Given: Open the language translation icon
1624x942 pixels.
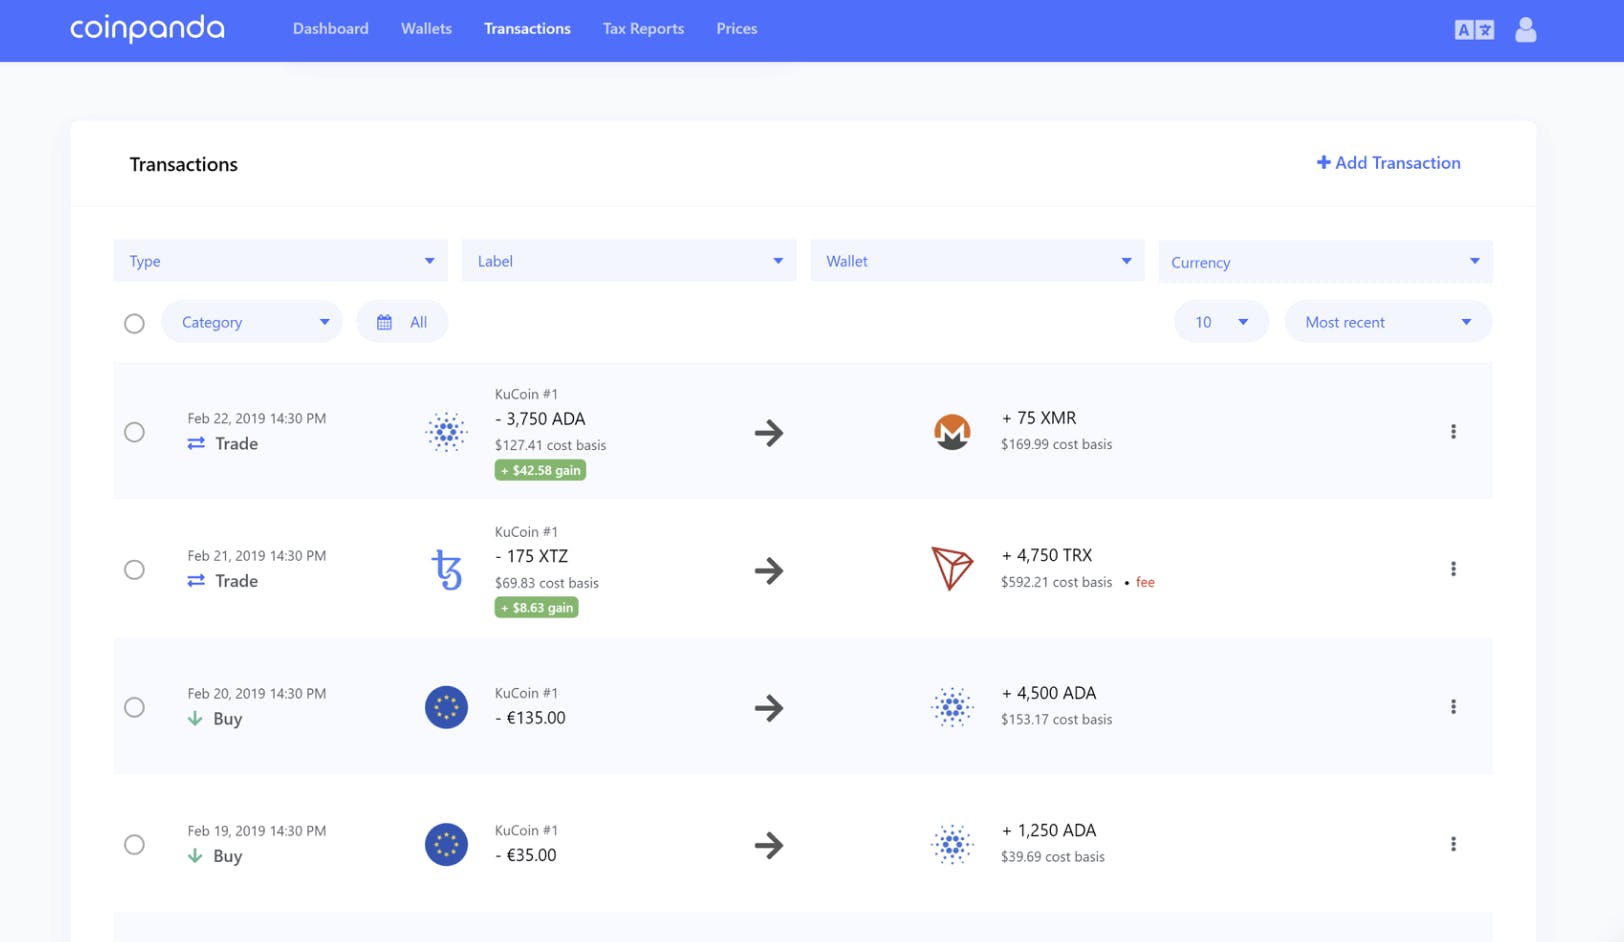Looking at the screenshot, I should [x=1474, y=30].
